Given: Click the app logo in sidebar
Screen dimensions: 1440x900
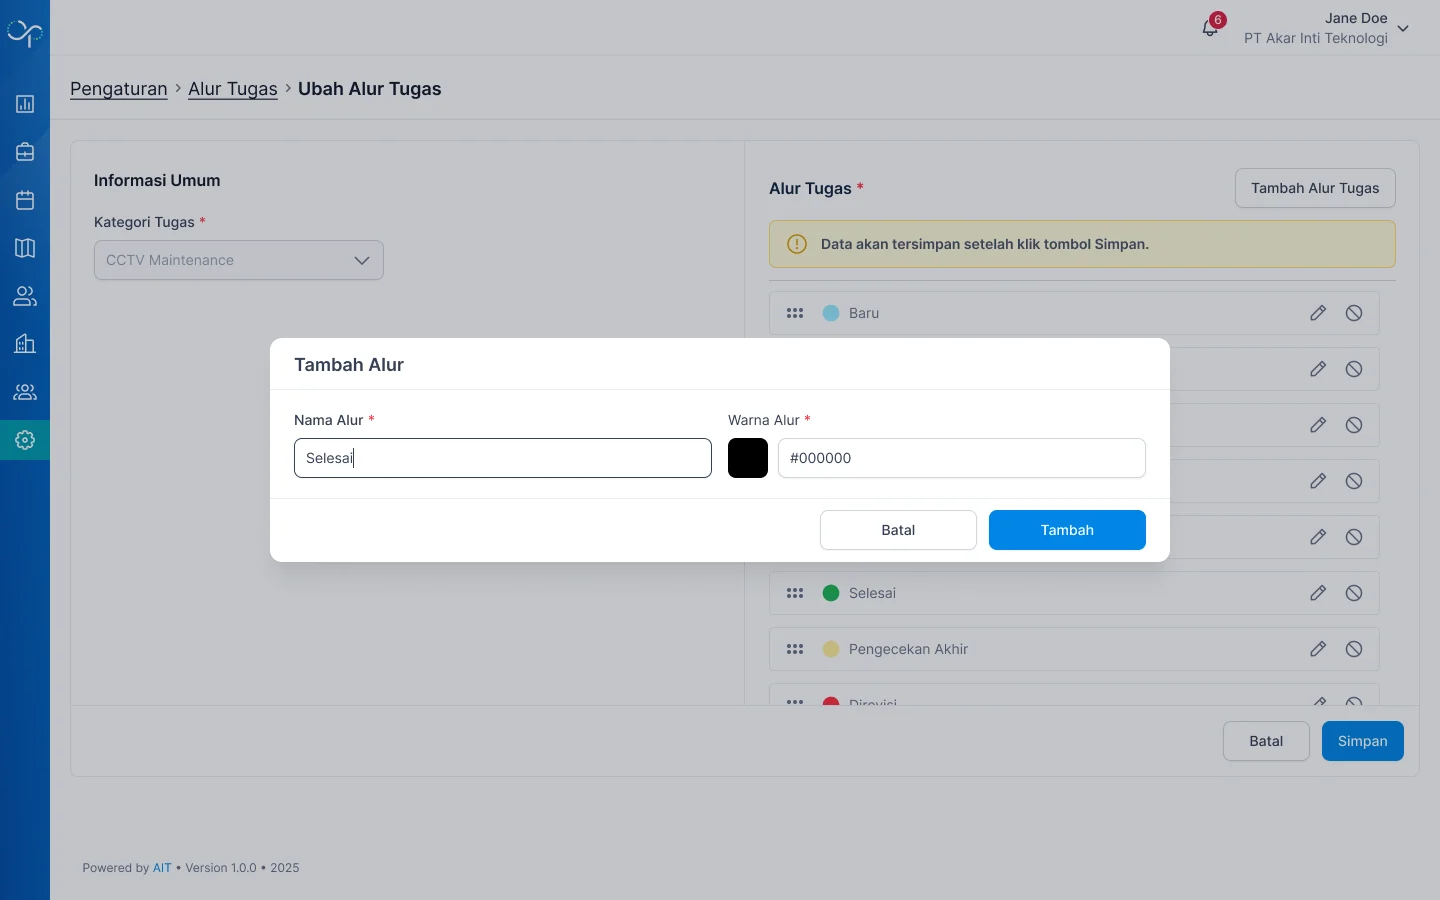Looking at the screenshot, I should (25, 33).
